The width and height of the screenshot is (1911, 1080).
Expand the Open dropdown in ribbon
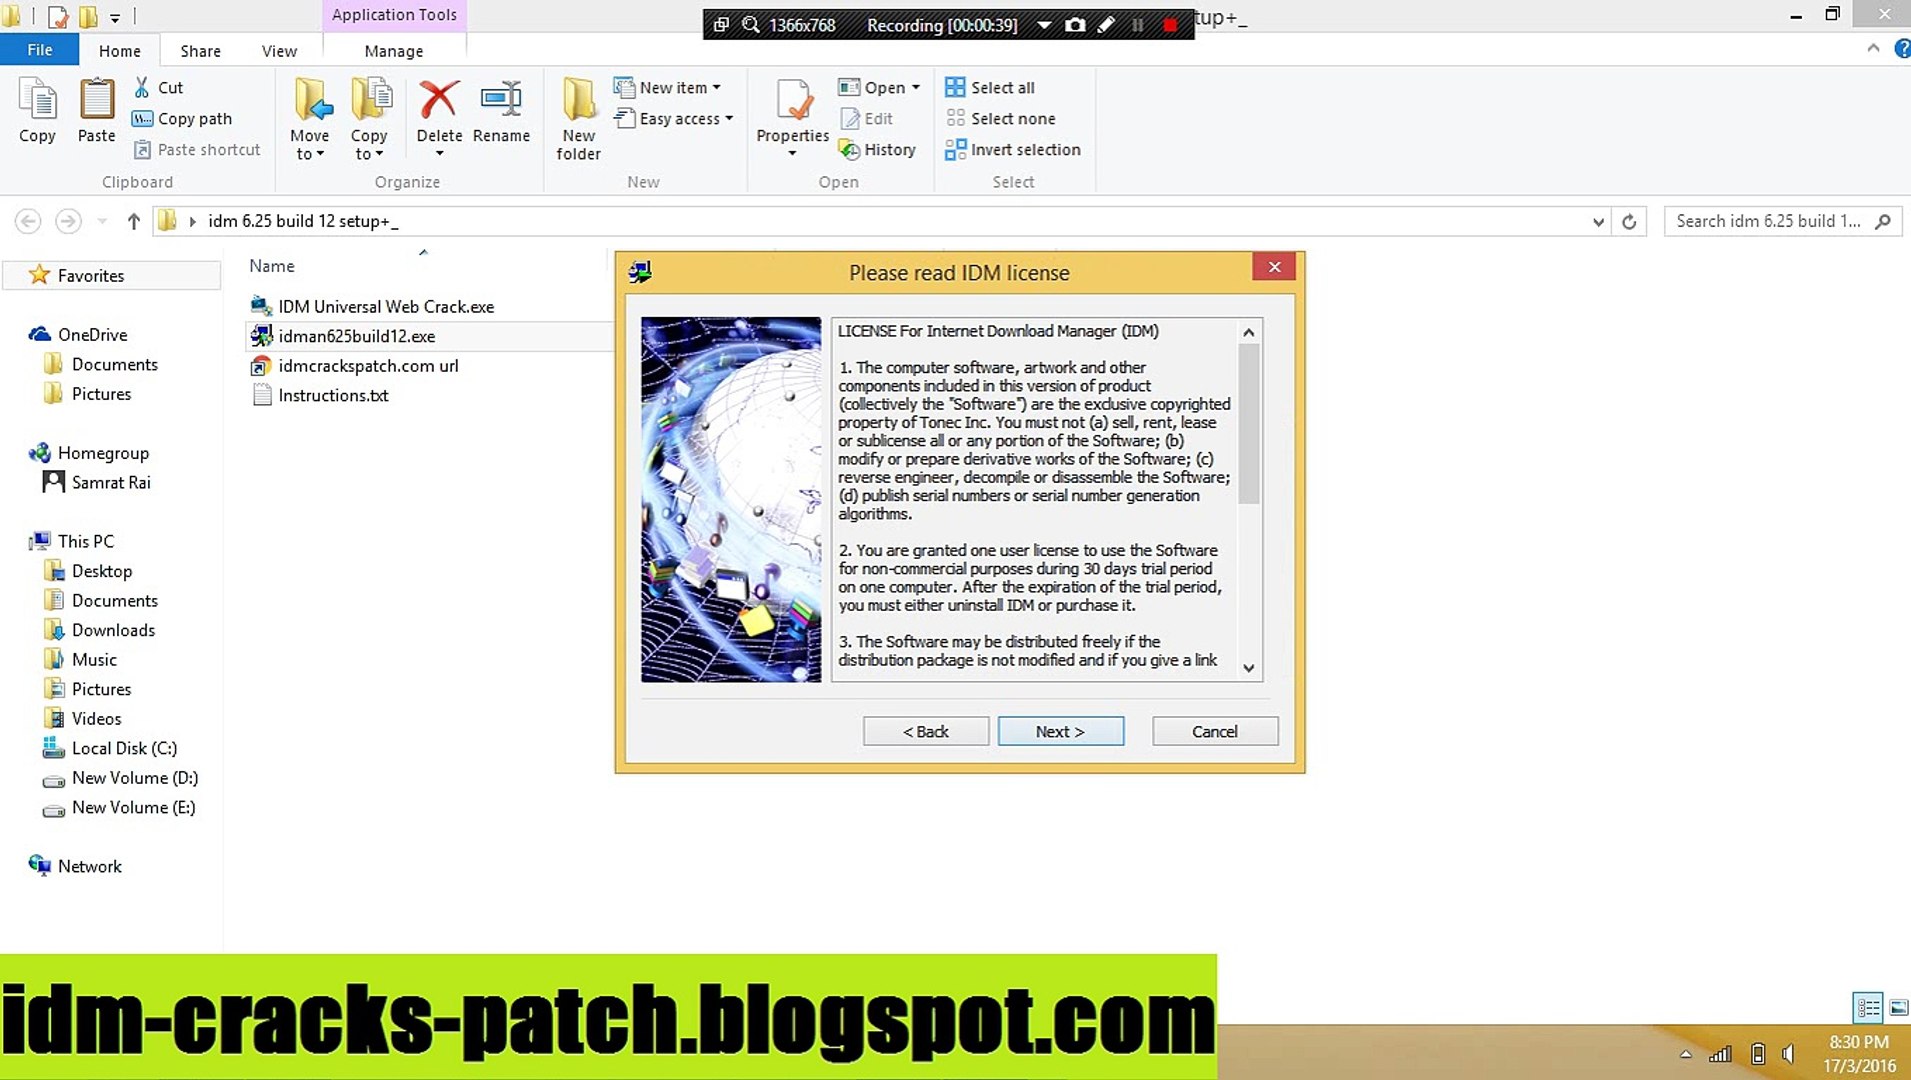(x=879, y=88)
